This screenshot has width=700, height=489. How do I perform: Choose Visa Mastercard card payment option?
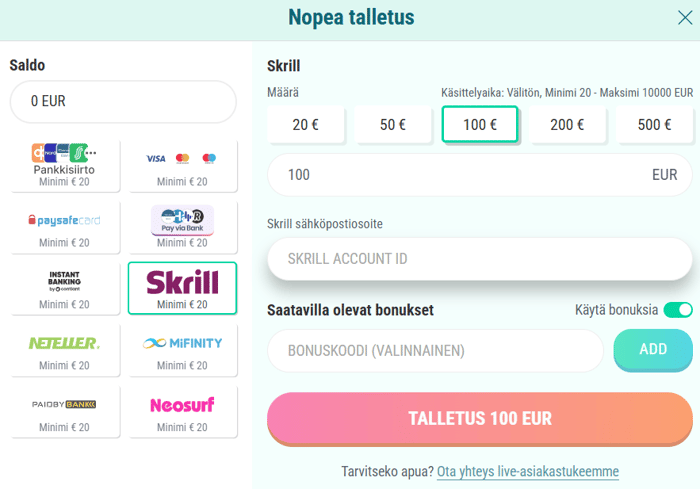click(183, 166)
